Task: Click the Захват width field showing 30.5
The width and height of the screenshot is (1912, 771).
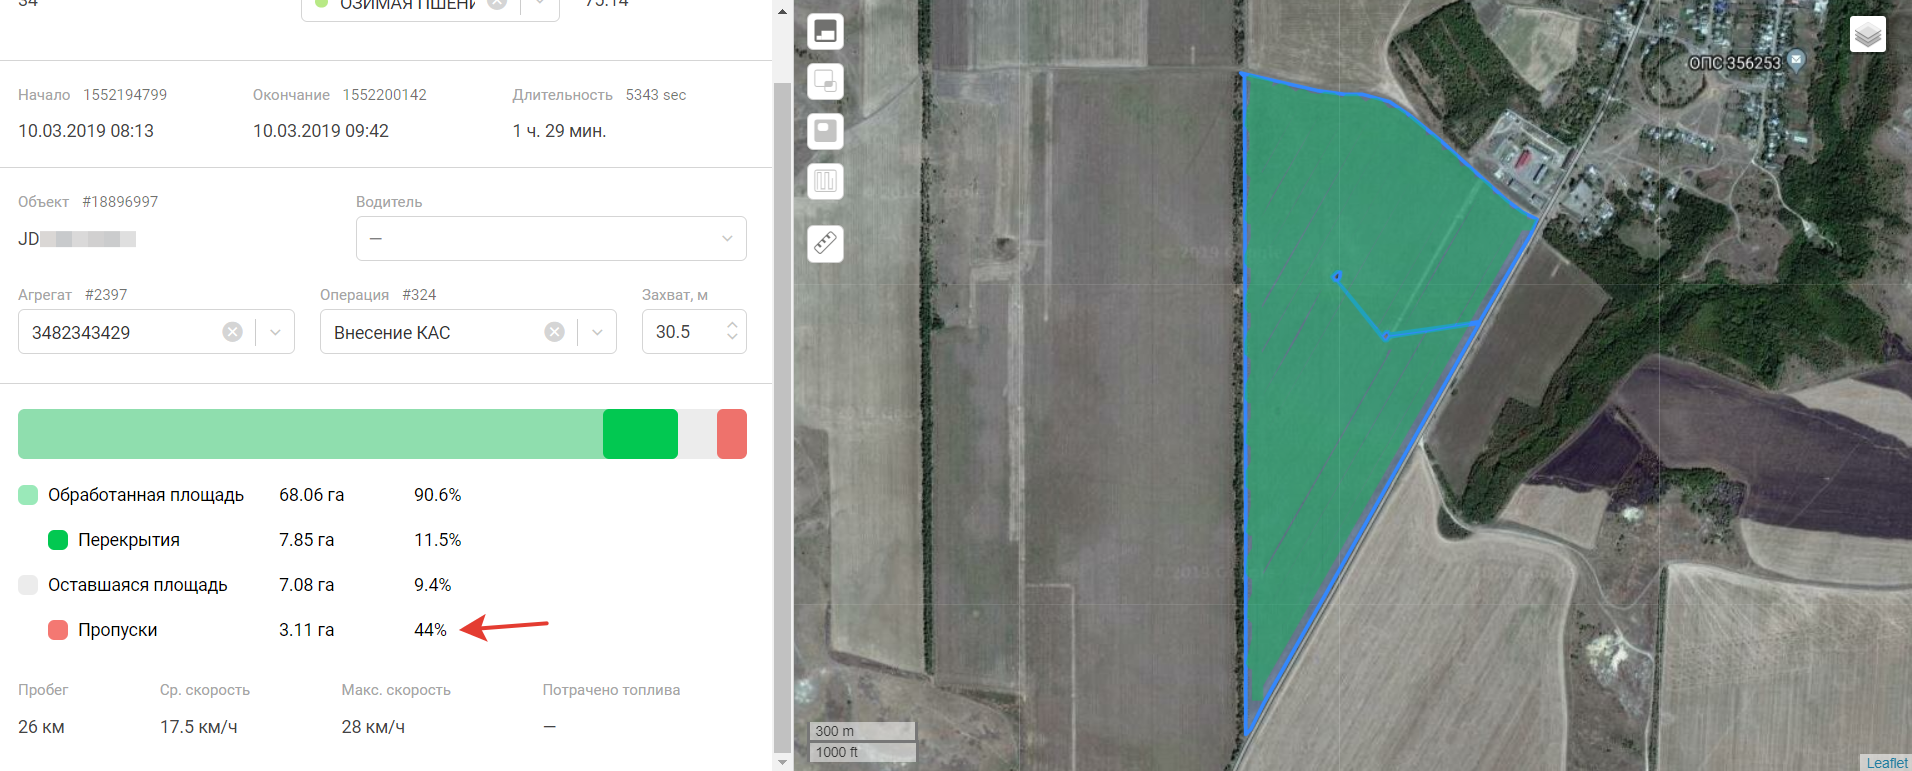Action: click(680, 332)
